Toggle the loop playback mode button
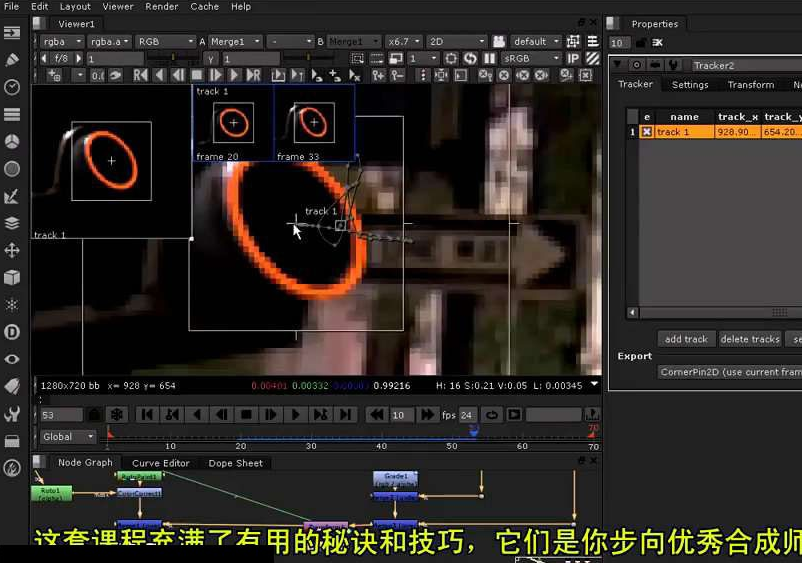The height and width of the screenshot is (563, 802). click(492, 414)
